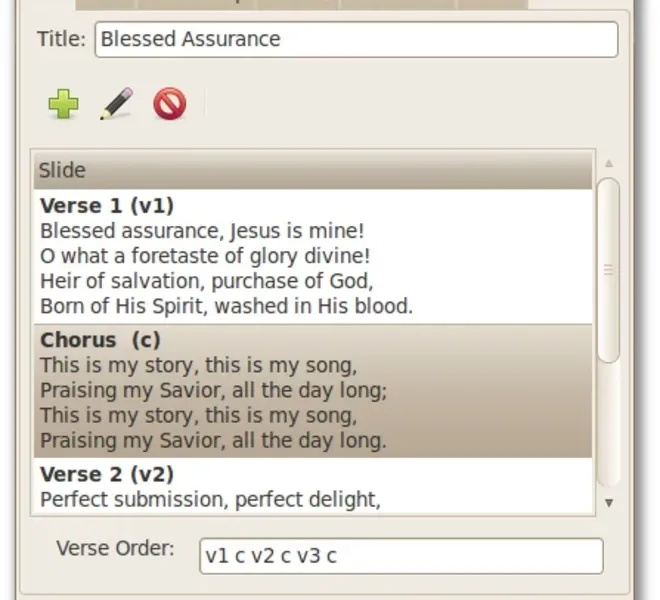Delete selected verse with red prohibited icon

click(170, 104)
